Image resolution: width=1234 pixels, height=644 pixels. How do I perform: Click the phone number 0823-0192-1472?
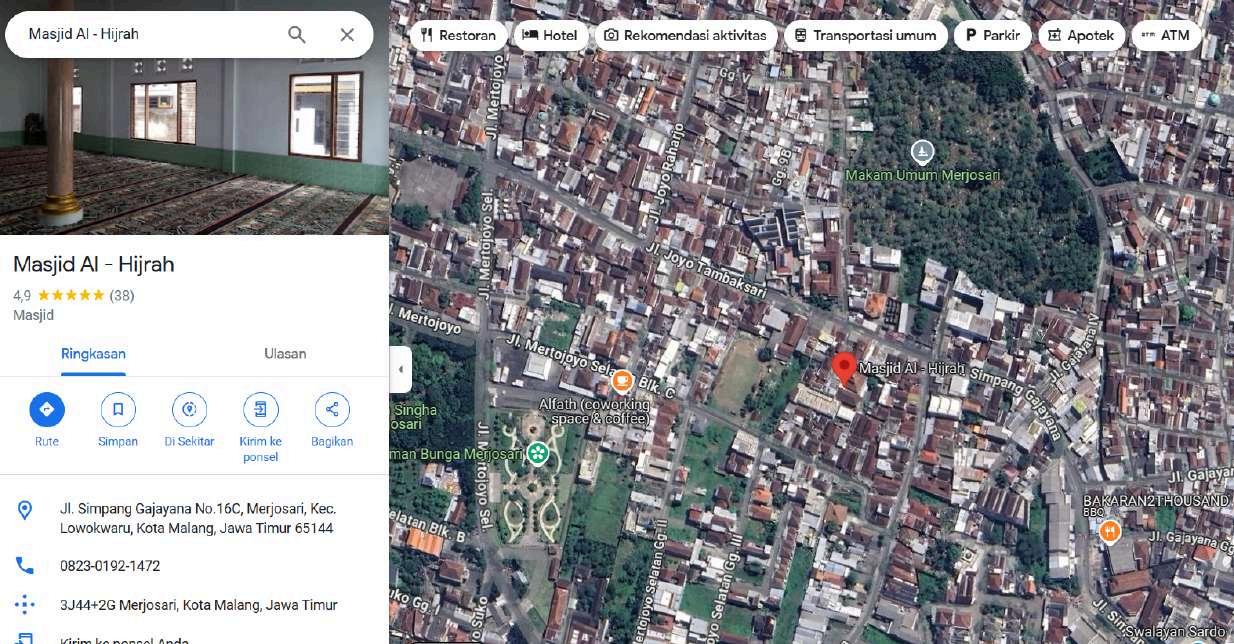pos(110,566)
